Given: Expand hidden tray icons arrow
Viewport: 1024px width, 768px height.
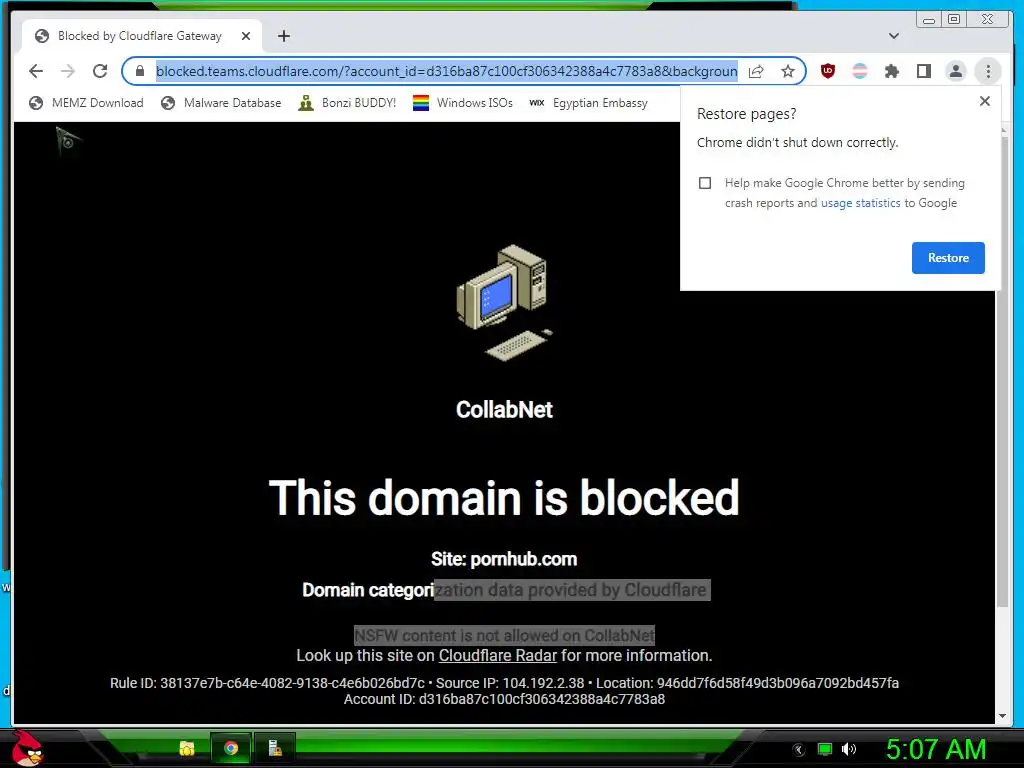Looking at the screenshot, I should click(798, 750).
